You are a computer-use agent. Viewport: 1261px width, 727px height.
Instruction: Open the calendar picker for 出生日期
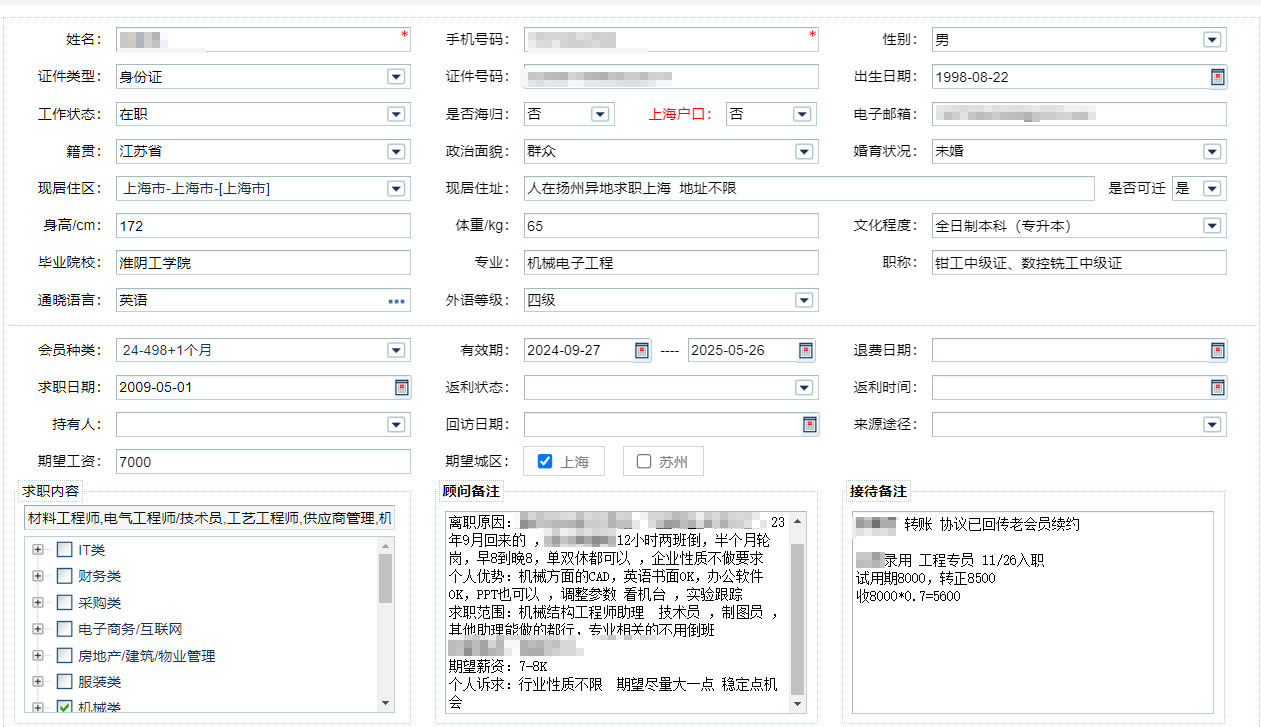coord(1217,77)
